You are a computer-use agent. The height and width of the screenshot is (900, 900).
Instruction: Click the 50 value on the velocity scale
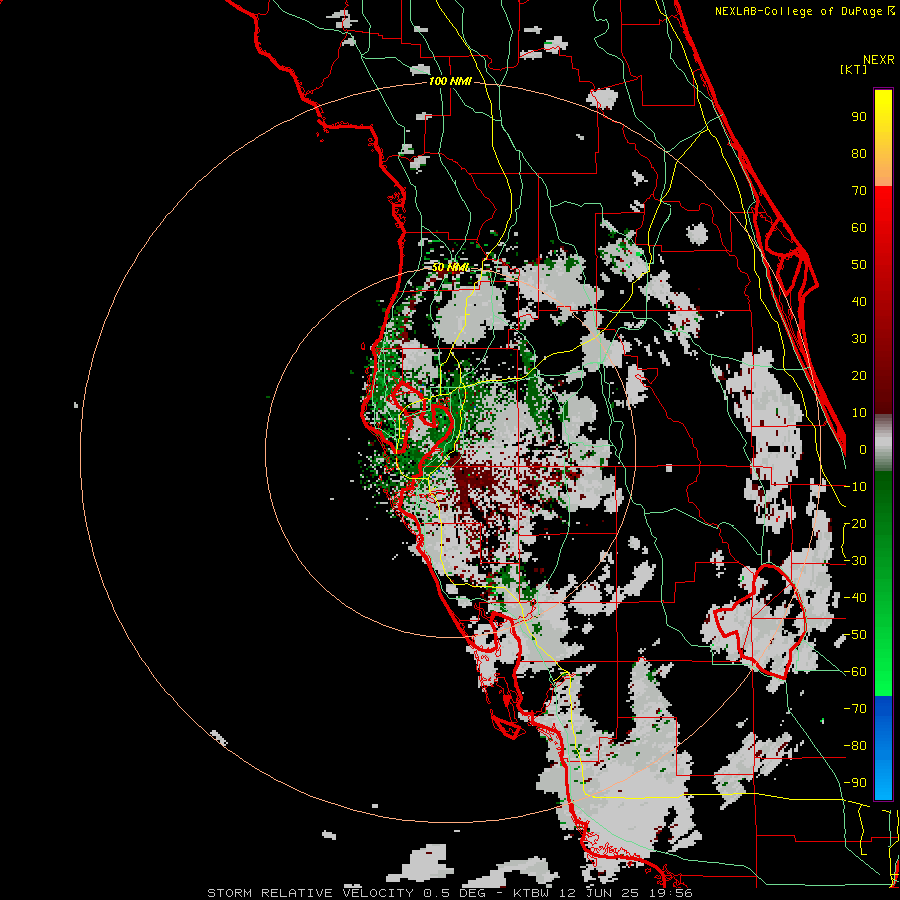859,265
